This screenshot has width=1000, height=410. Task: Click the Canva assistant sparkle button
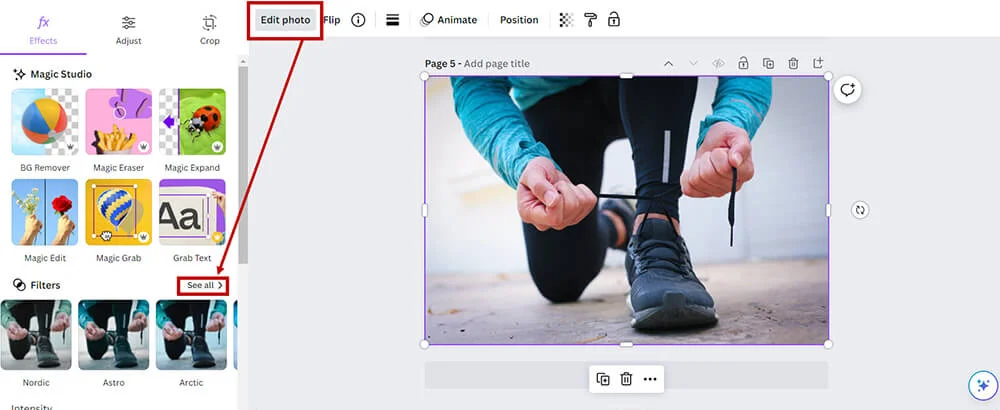click(979, 385)
